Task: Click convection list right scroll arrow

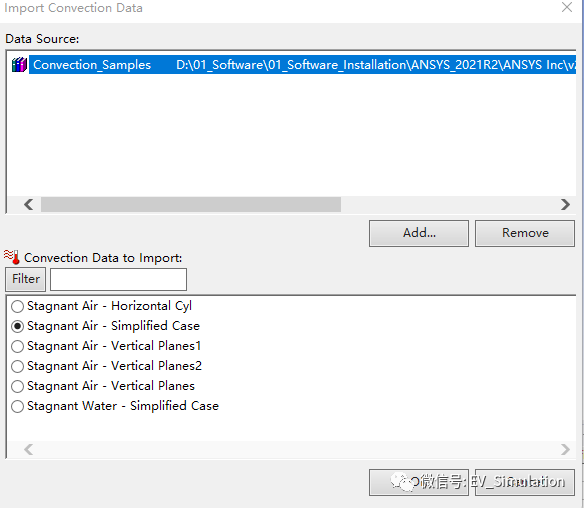Action: tap(565, 450)
